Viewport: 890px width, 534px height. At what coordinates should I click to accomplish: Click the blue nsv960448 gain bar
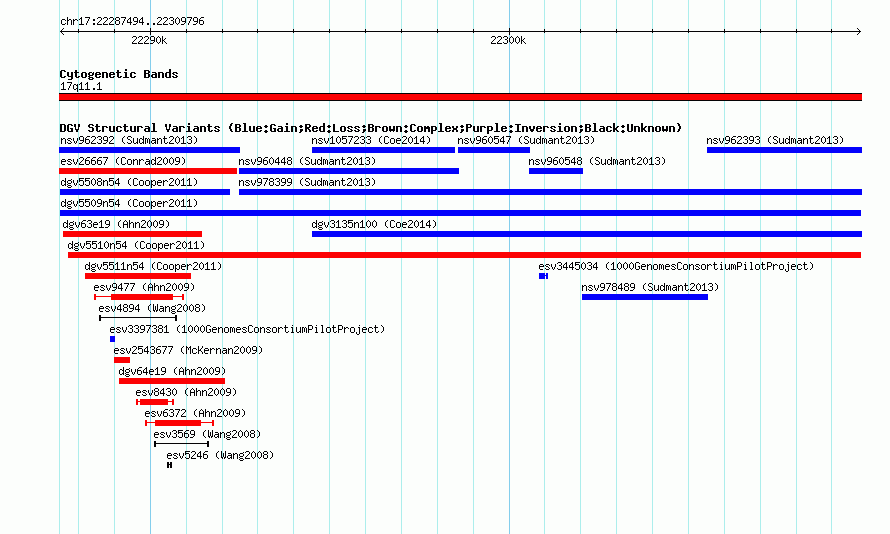349,171
